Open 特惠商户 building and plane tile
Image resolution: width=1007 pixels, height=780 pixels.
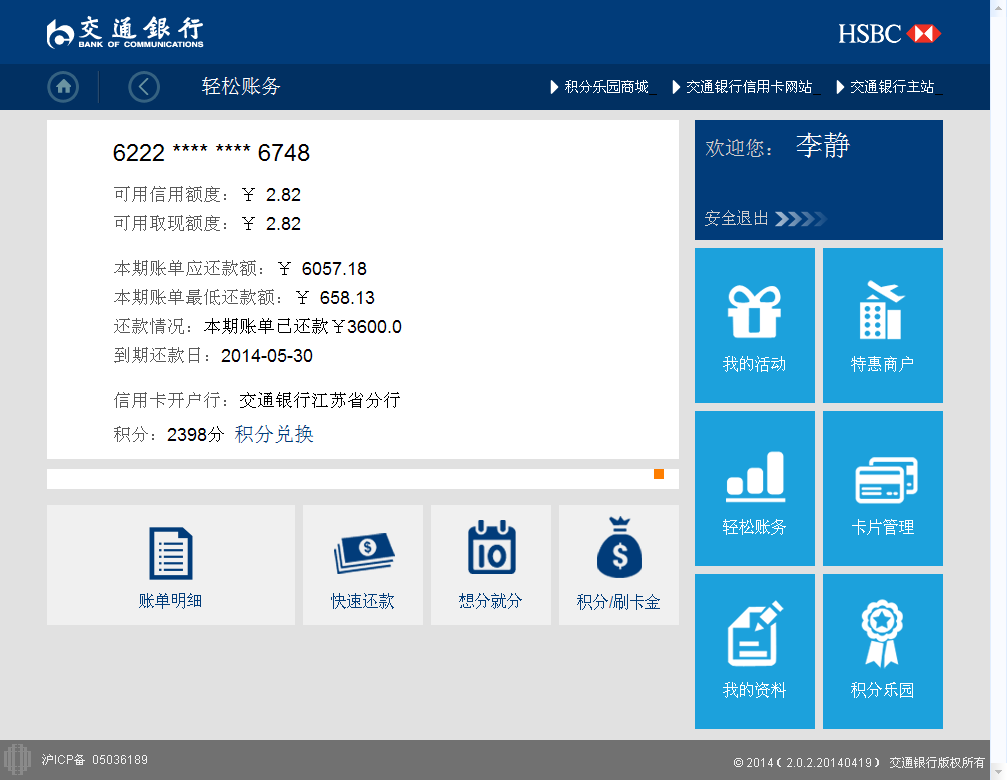882,325
